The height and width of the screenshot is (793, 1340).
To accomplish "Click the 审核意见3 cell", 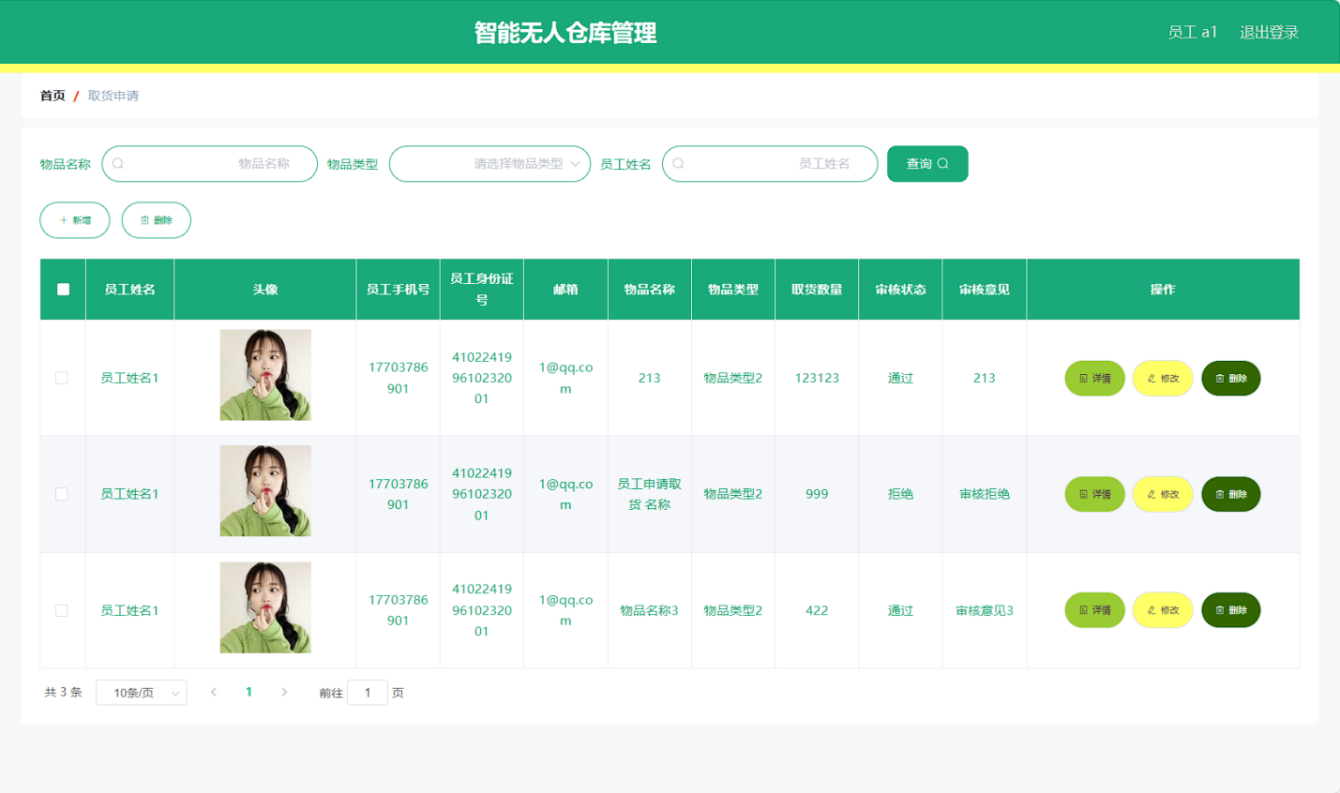I will [x=984, y=610].
